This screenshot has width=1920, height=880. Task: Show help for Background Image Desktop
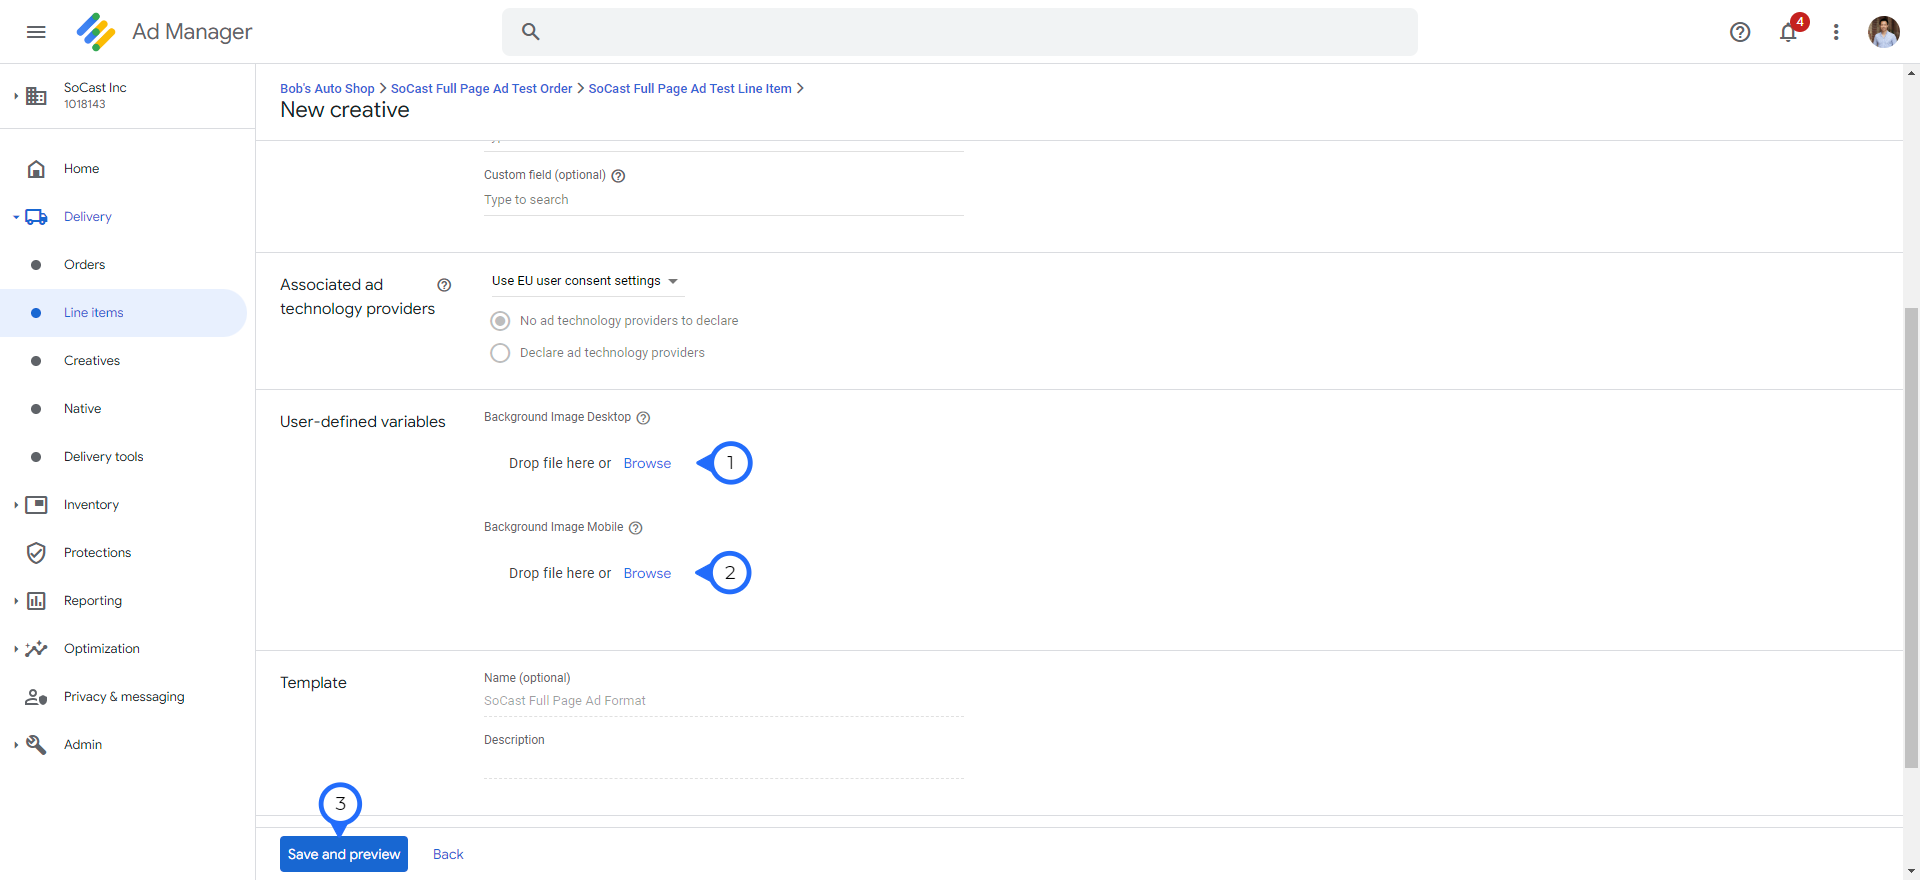643,418
